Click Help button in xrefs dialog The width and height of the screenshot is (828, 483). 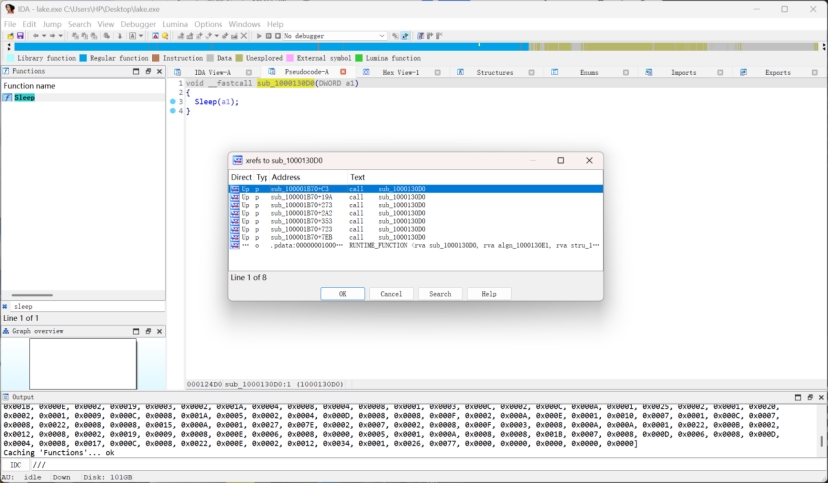(x=488, y=294)
